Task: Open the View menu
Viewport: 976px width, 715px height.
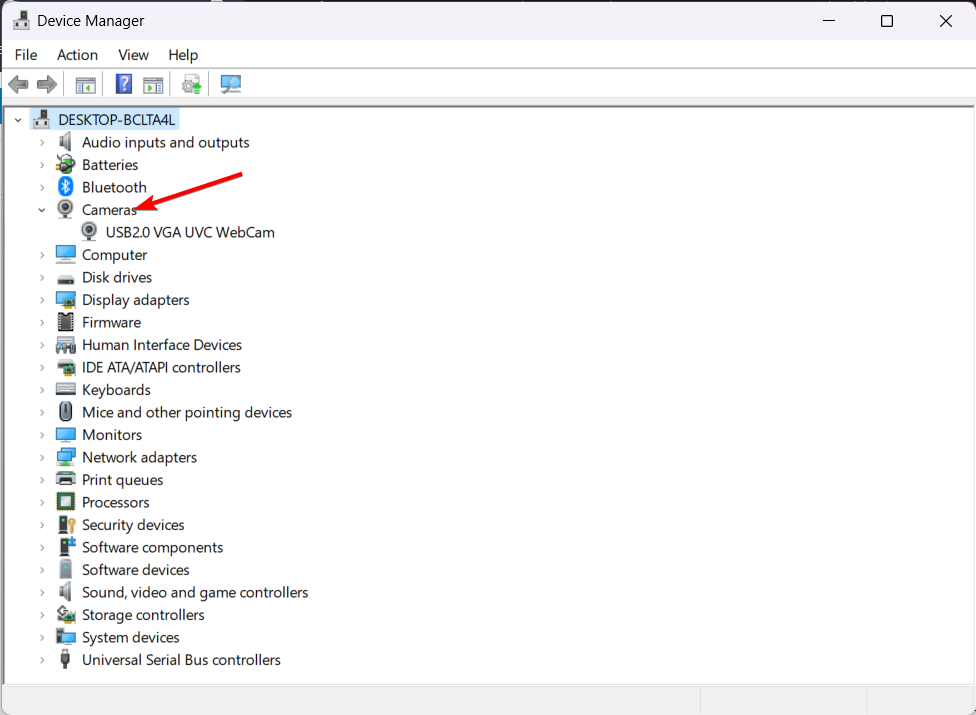Action: 133,55
